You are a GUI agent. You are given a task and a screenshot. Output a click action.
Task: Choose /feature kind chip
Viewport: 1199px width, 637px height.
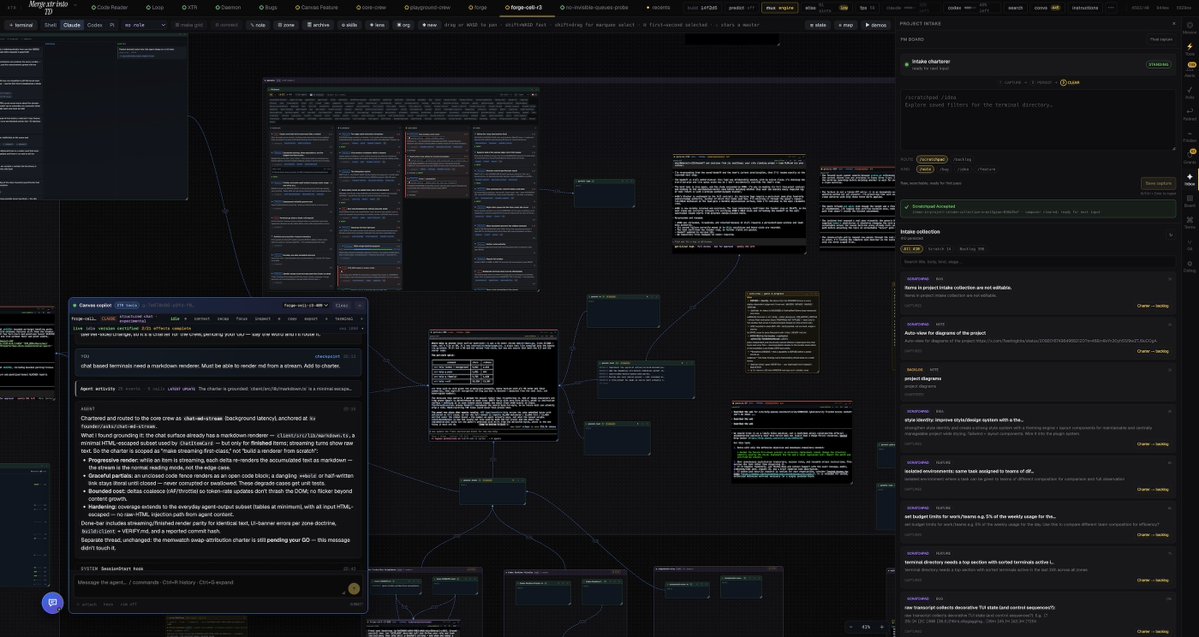tap(986, 169)
